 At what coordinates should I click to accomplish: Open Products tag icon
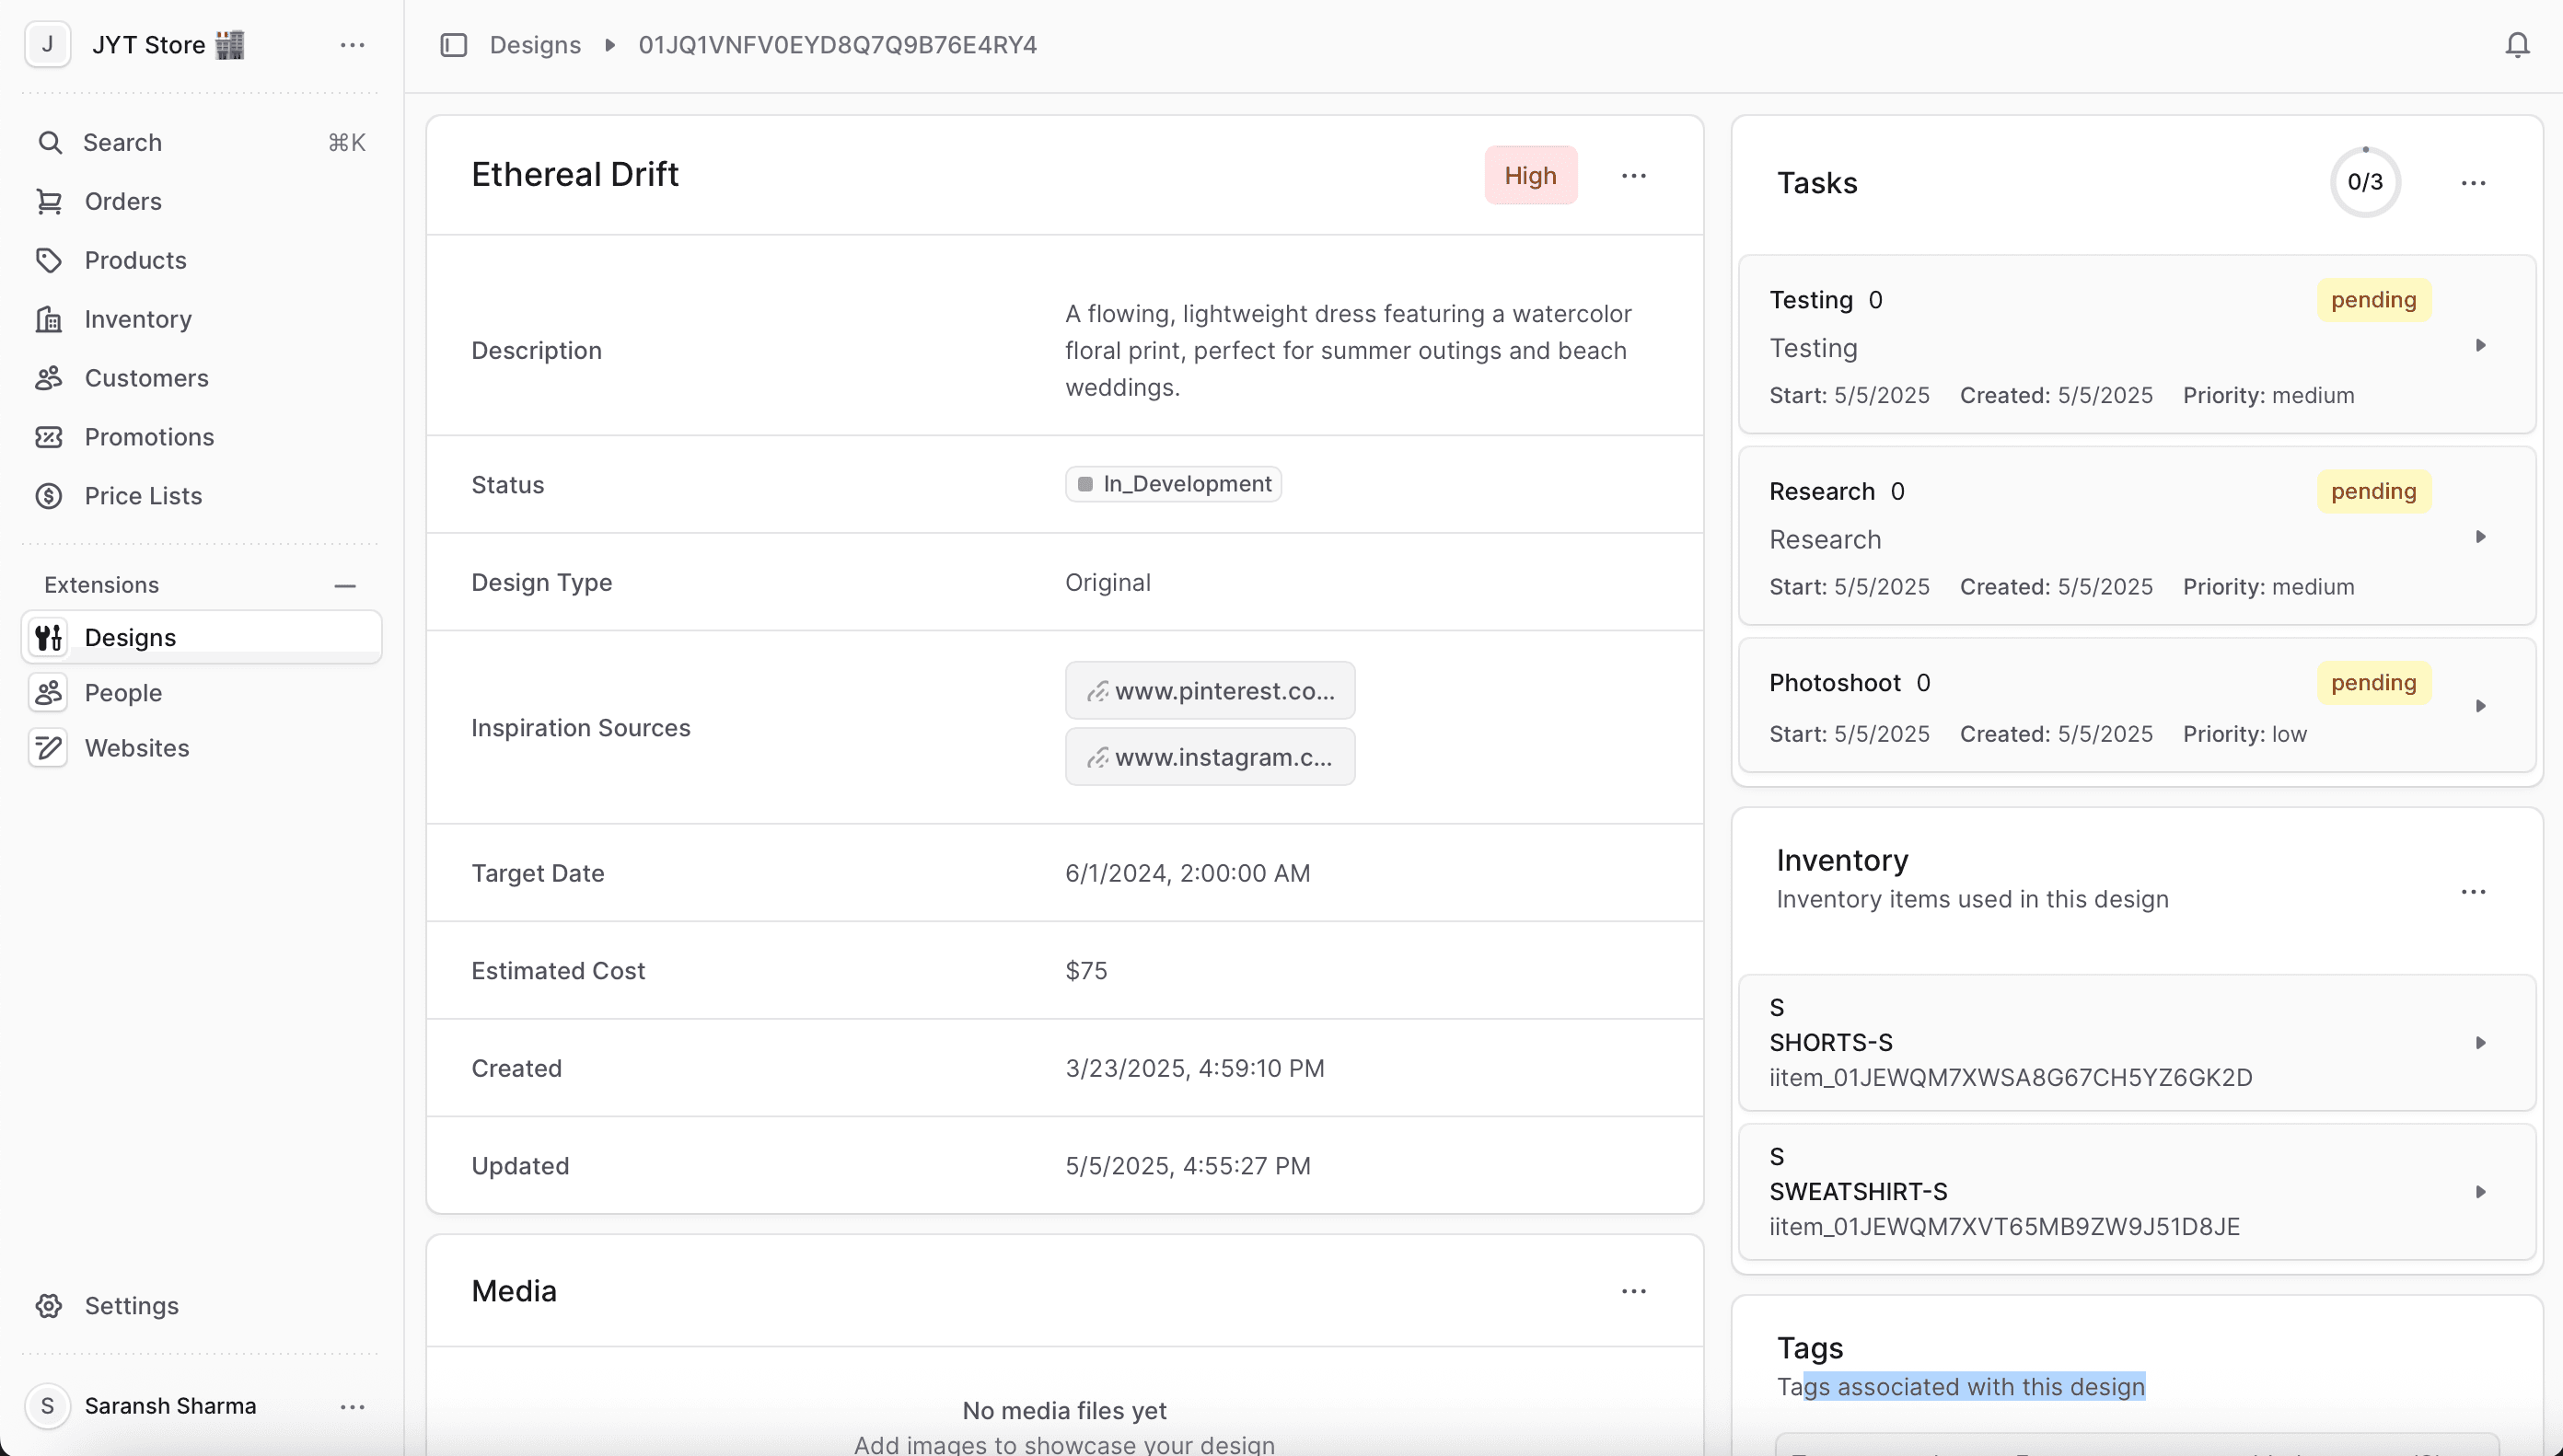pos(49,260)
